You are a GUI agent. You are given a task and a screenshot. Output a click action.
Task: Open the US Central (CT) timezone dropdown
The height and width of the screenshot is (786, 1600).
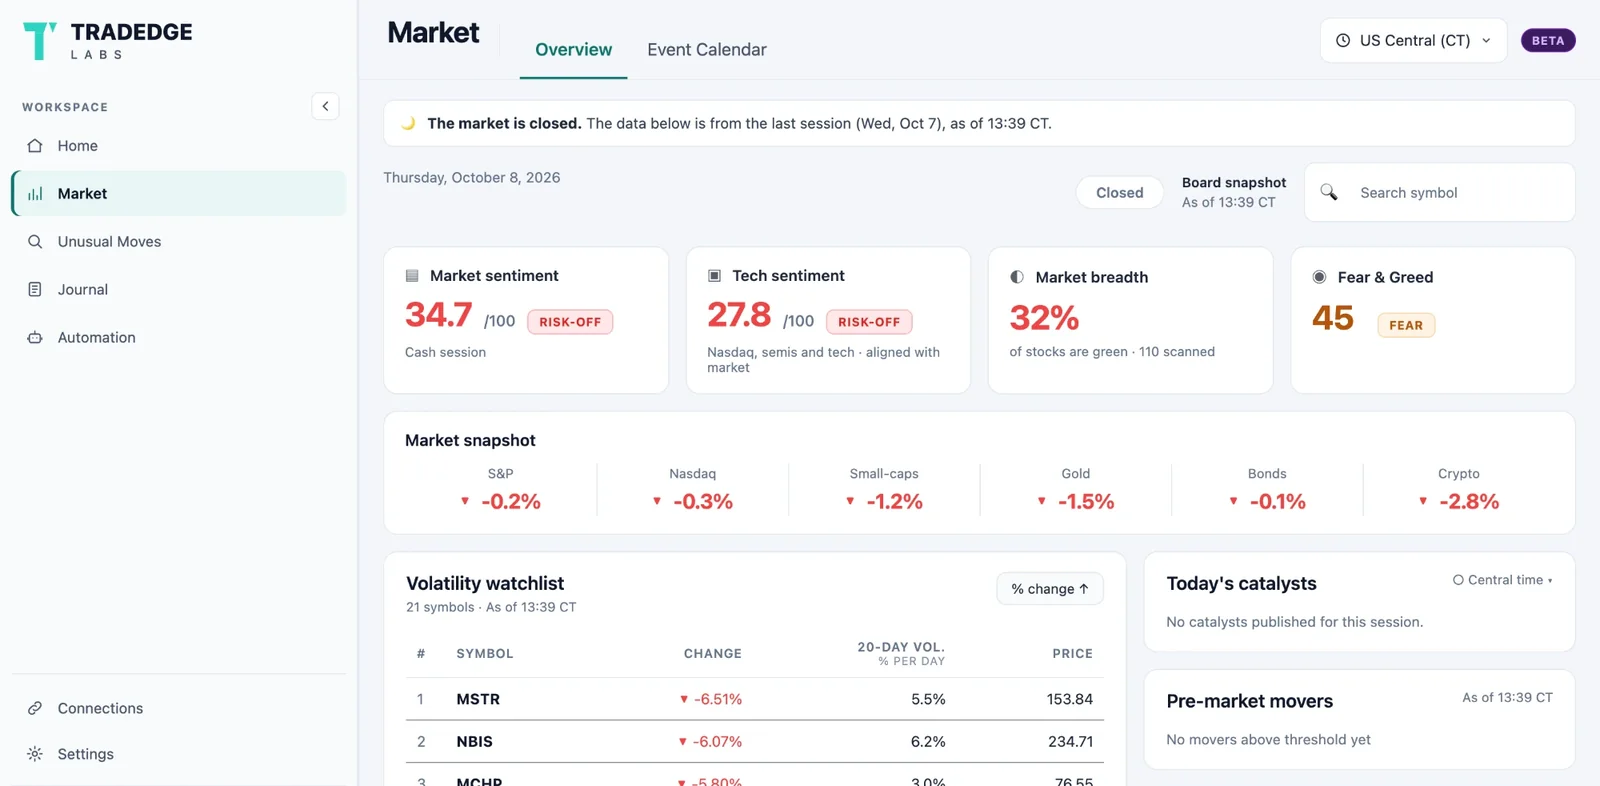[1413, 41]
